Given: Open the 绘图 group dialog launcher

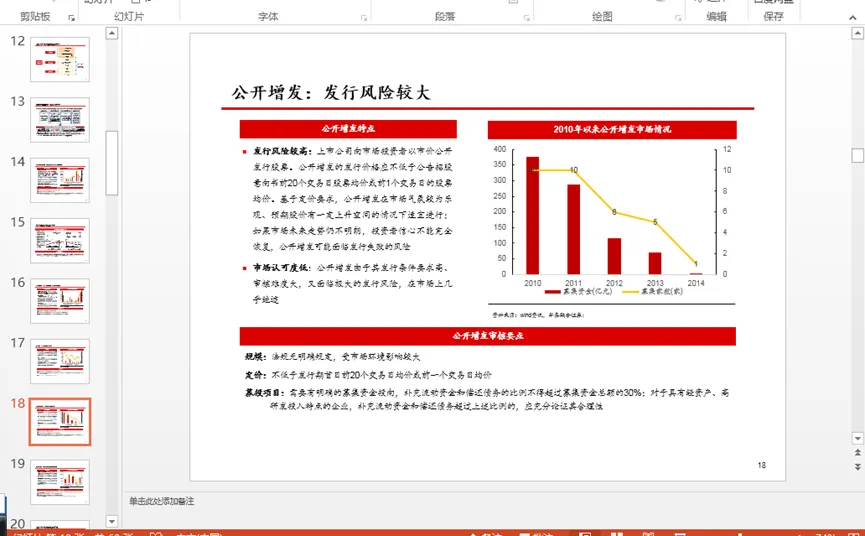Looking at the screenshot, I should [x=678, y=18].
